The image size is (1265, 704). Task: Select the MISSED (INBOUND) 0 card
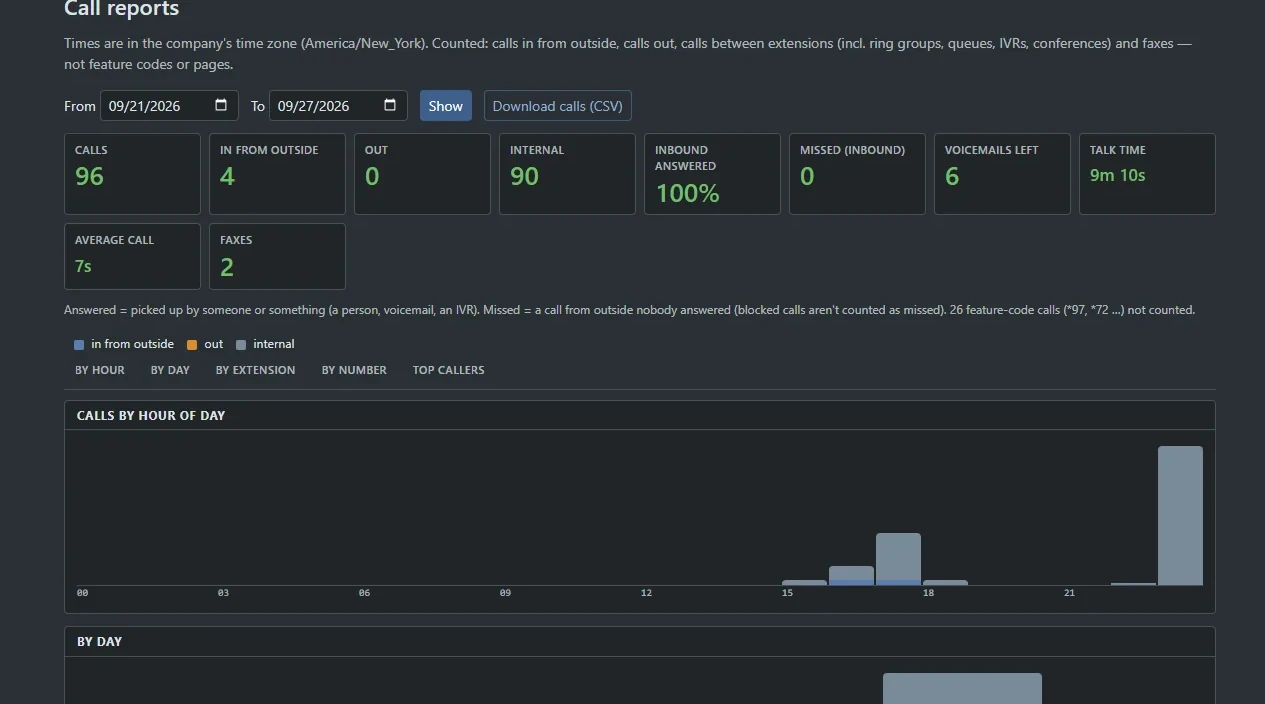click(857, 174)
